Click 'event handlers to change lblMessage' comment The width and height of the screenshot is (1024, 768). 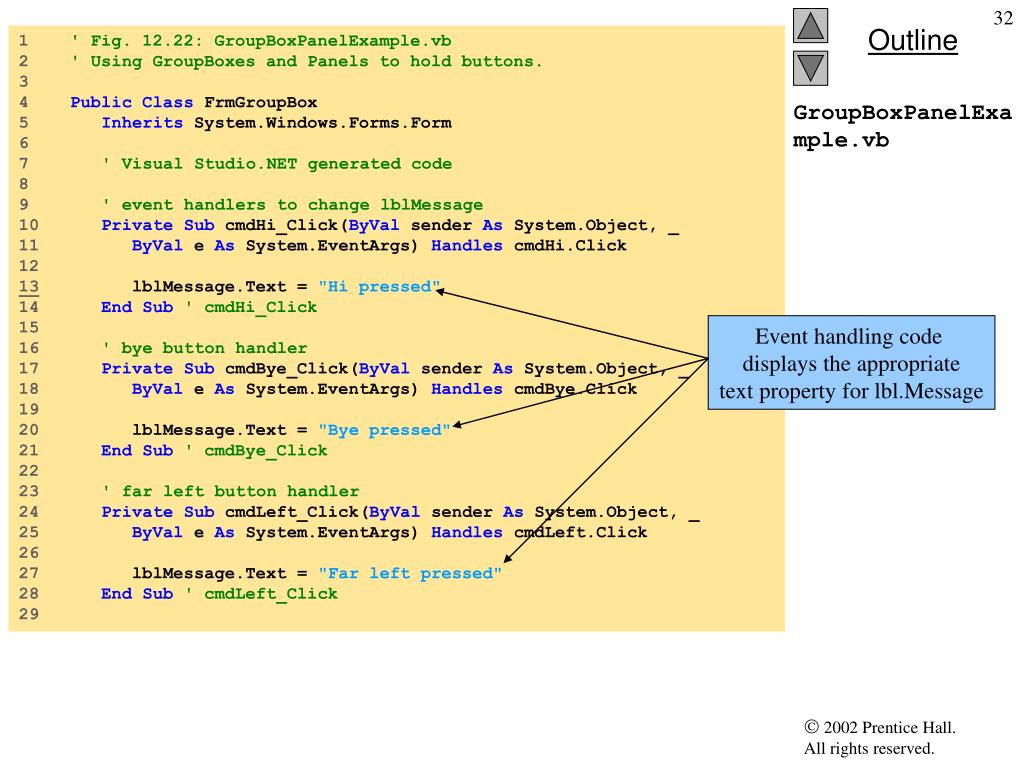pos(293,205)
